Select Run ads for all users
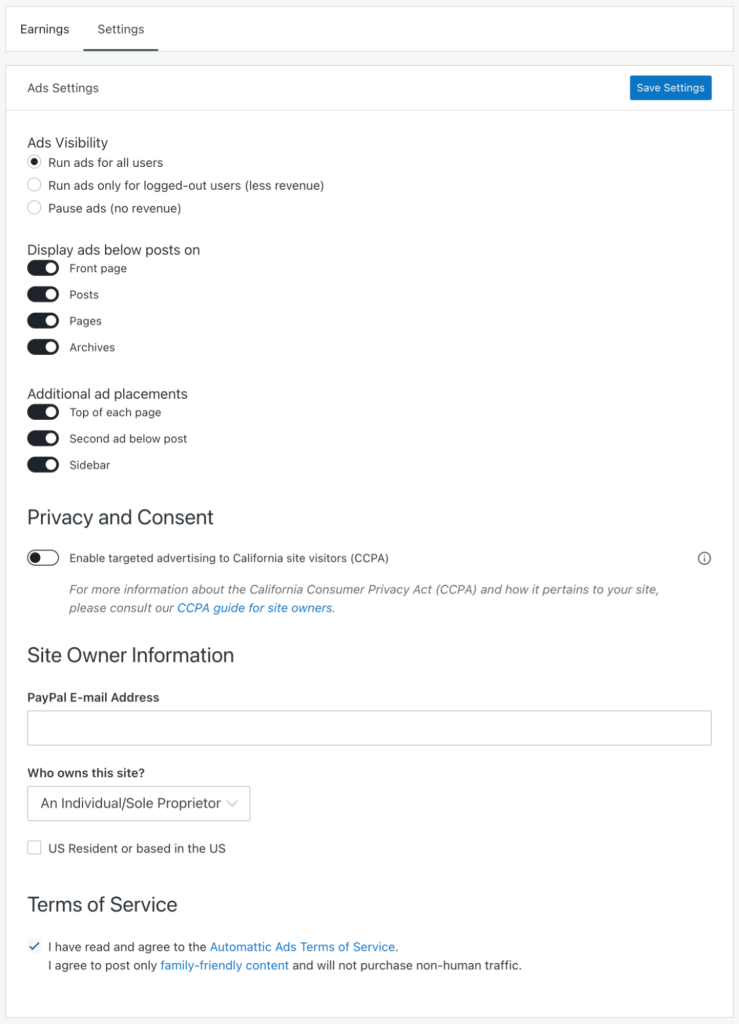Screen dimensions: 739x1024 (34, 162)
